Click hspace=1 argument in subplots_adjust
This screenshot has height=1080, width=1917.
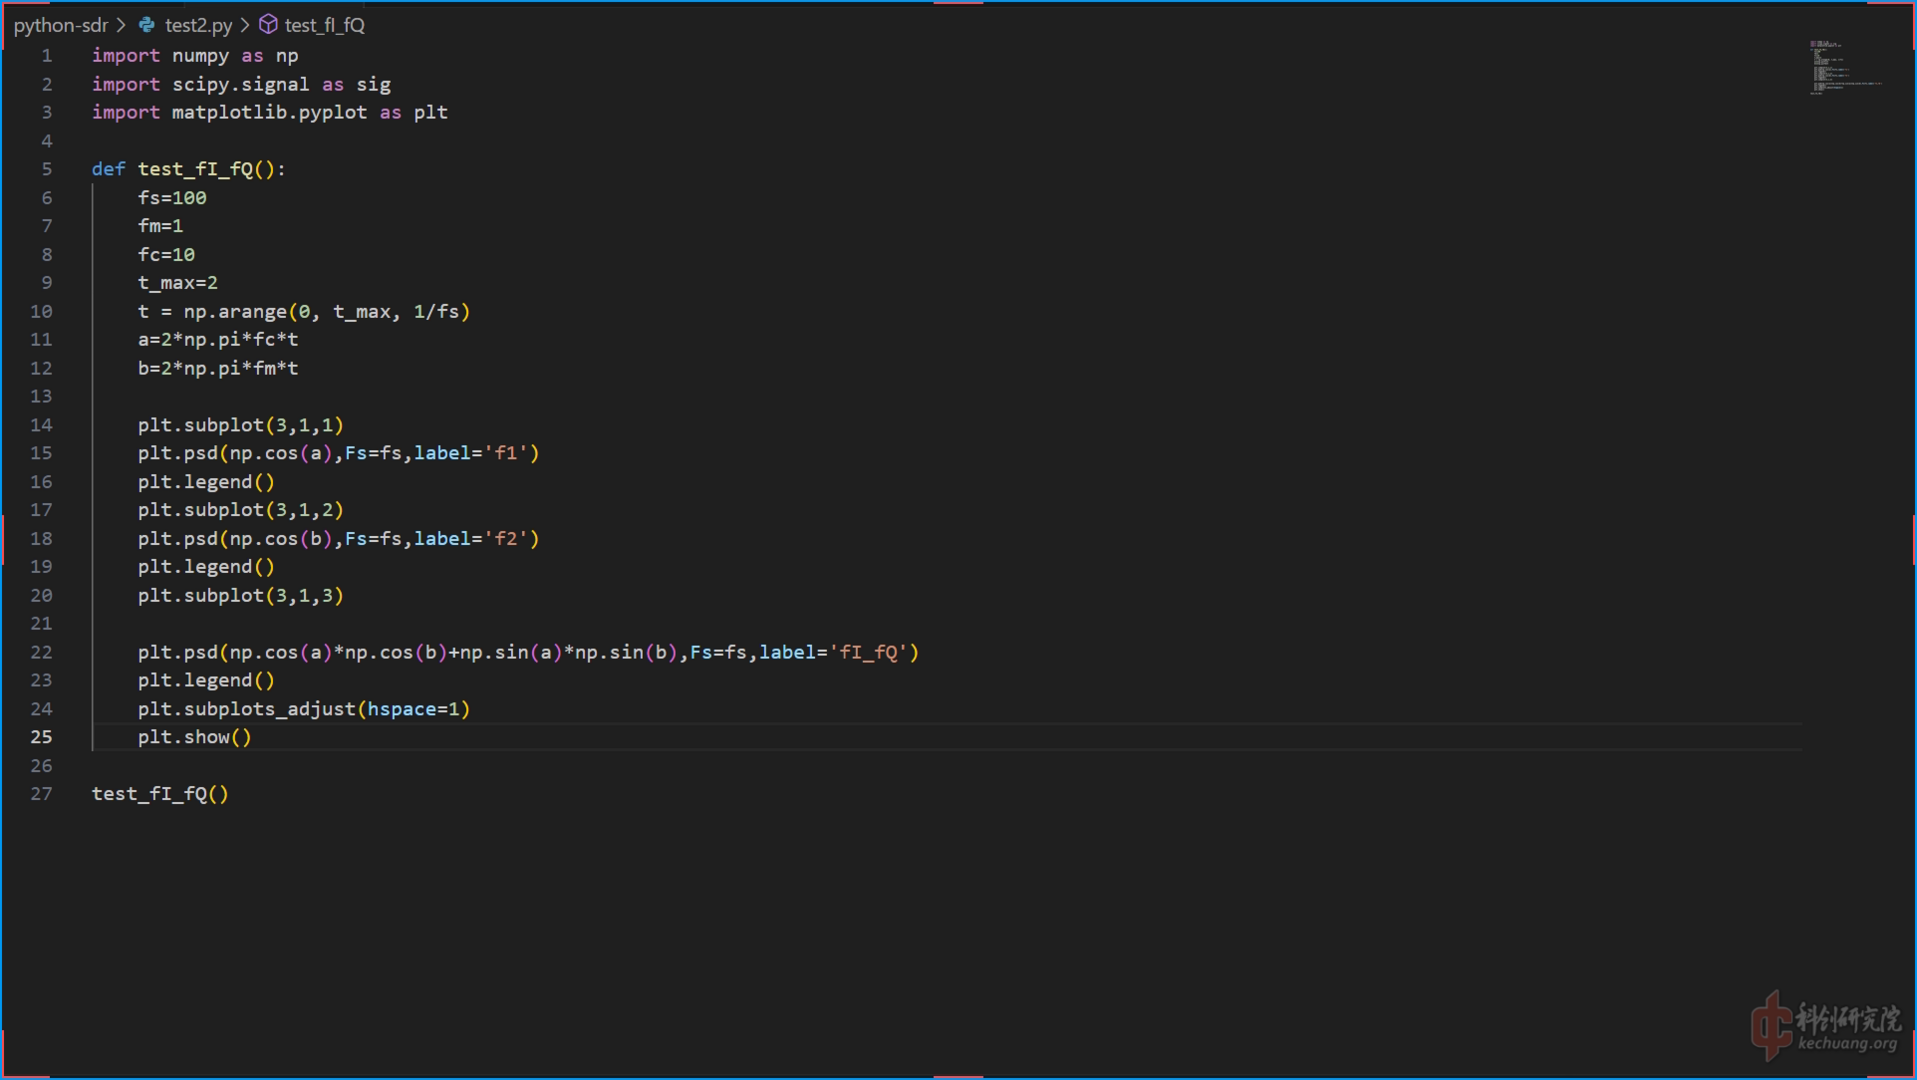413,709
